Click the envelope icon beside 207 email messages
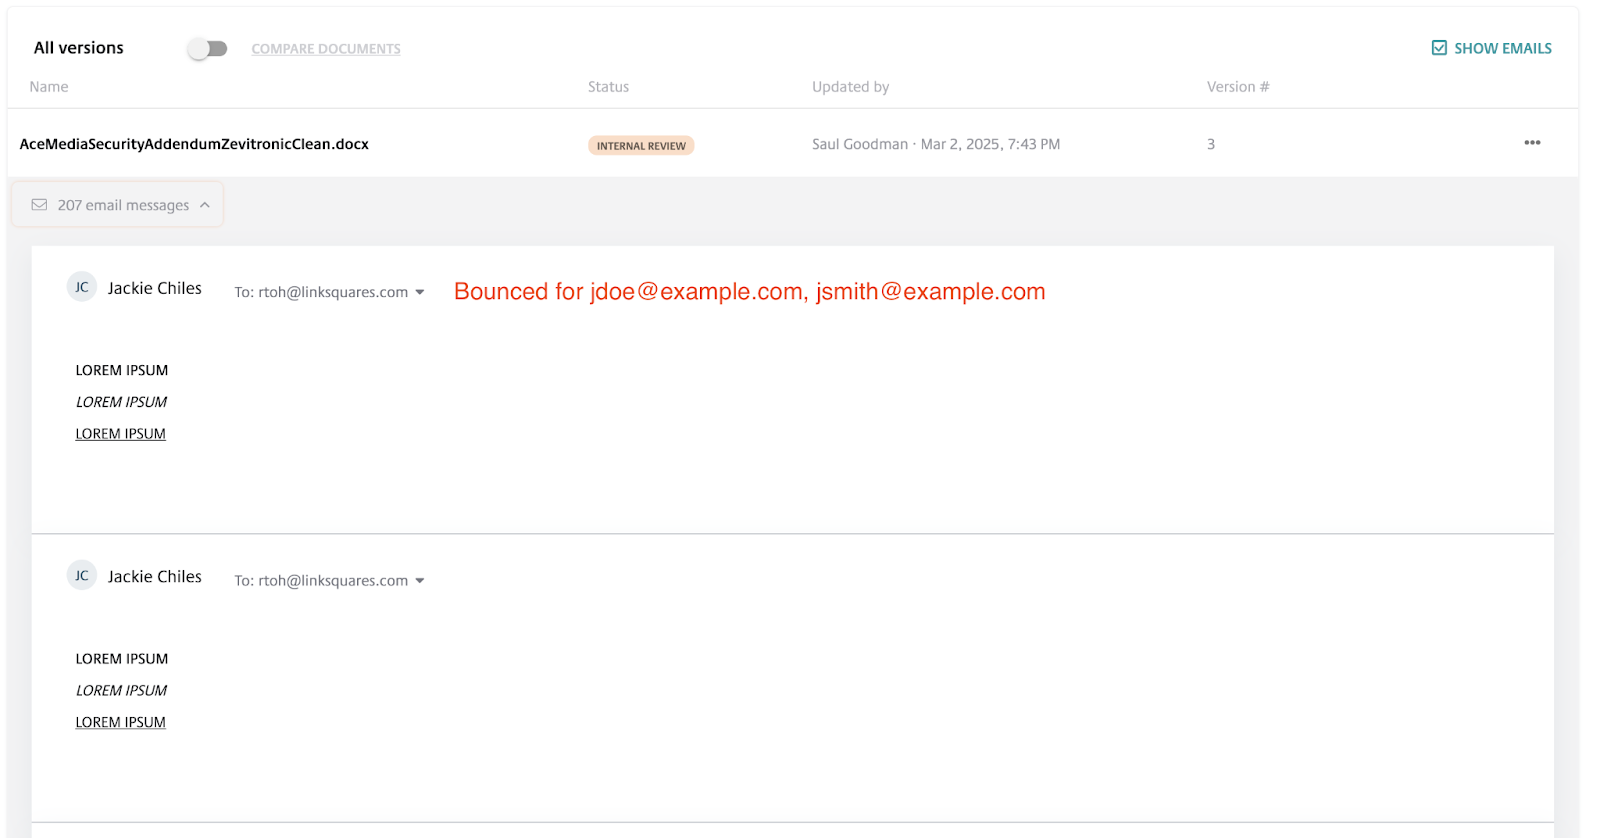This screenshot has height=838, width=1600. tap(39, 205)
